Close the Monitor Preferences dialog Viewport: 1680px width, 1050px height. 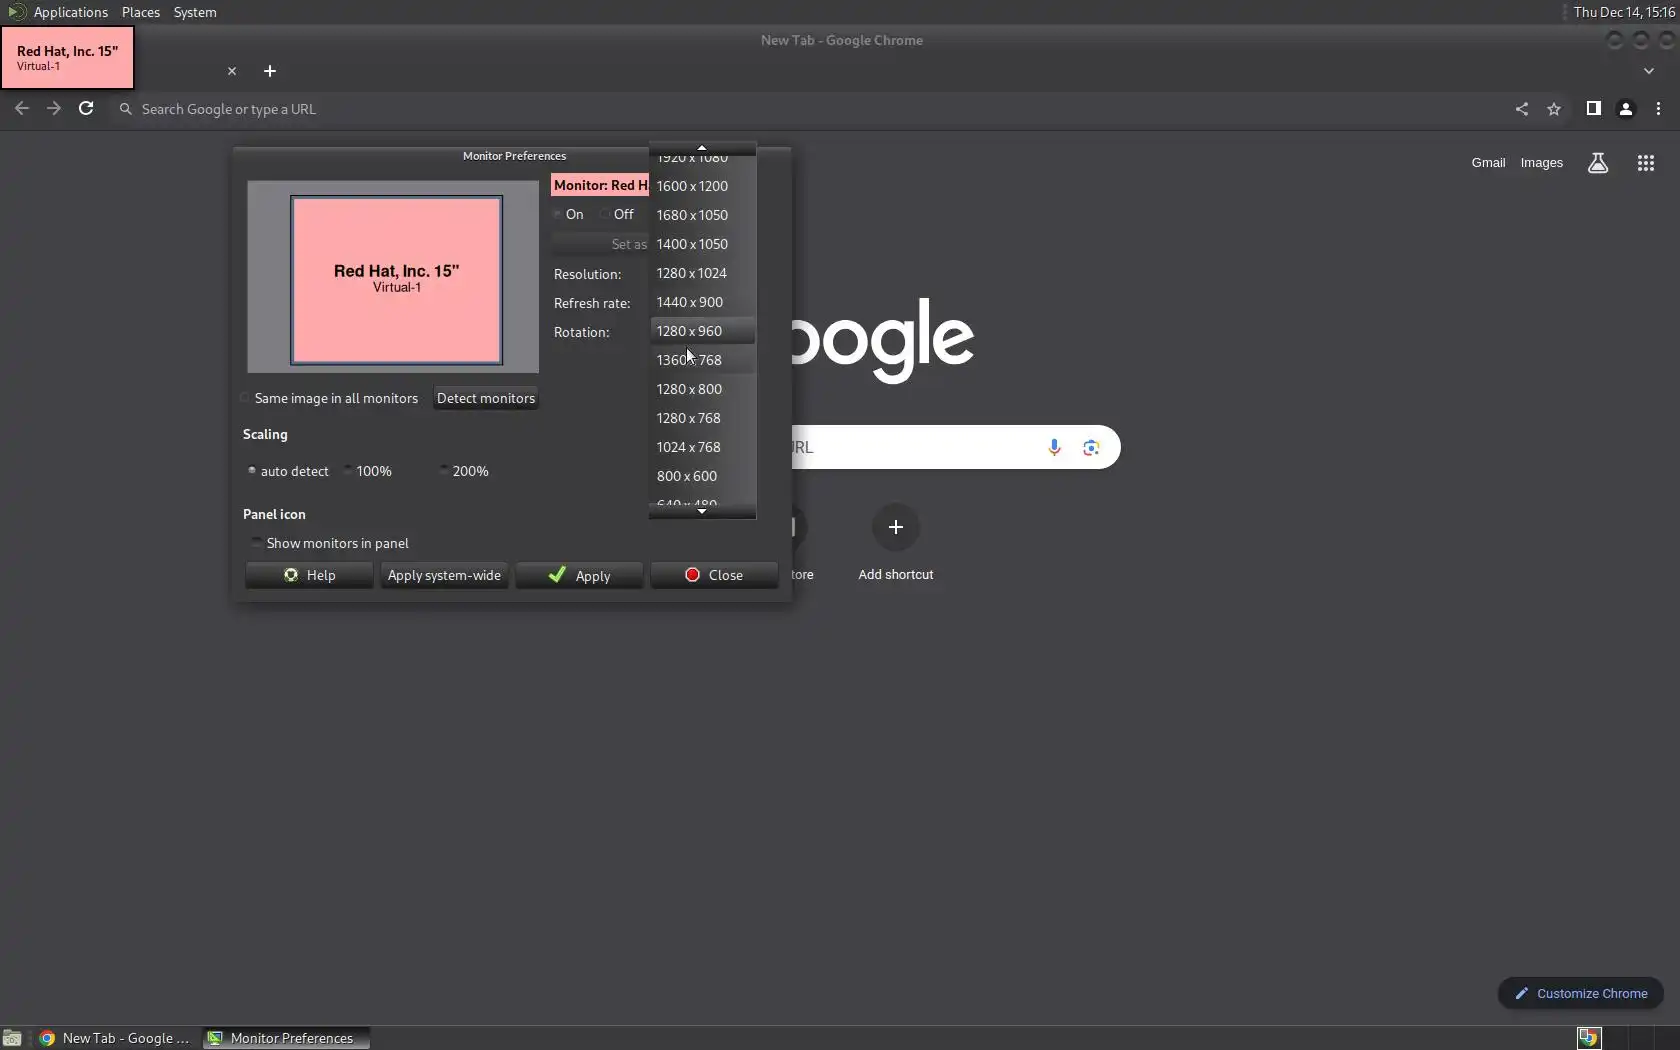click(714, 575)
